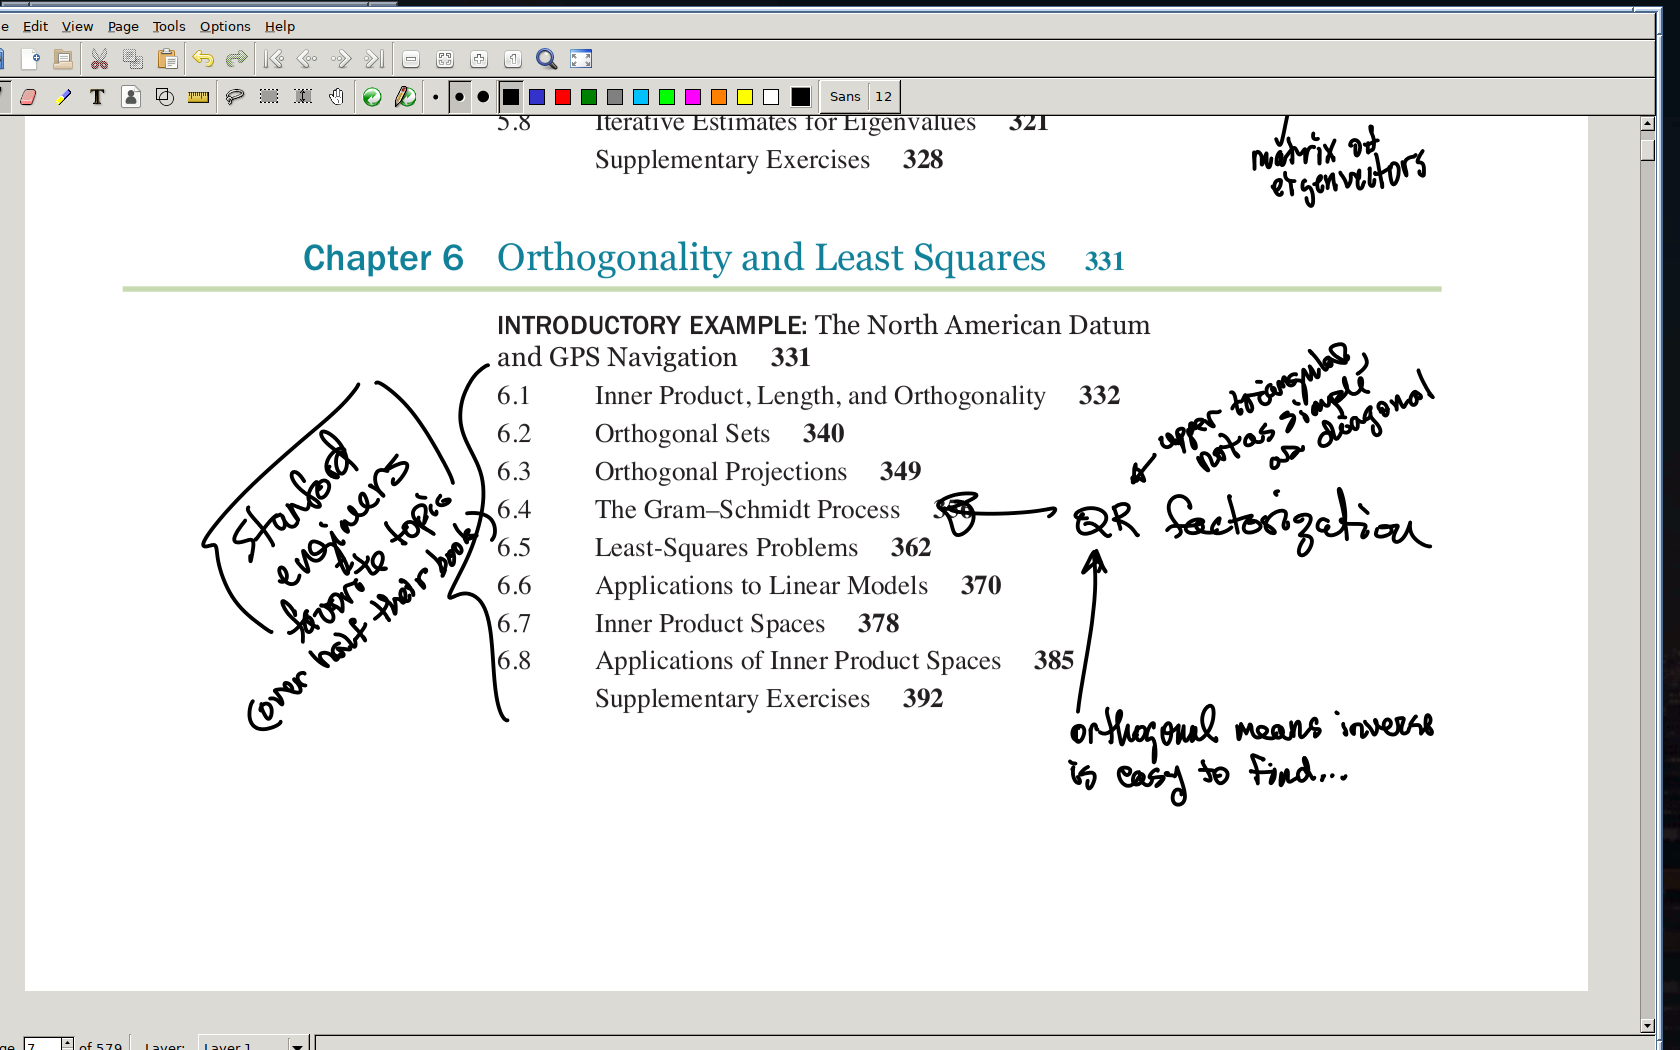The image size is (1680, 1050).
Task: Click the Vertical Space tool
Action: click(x=303, y=97)
